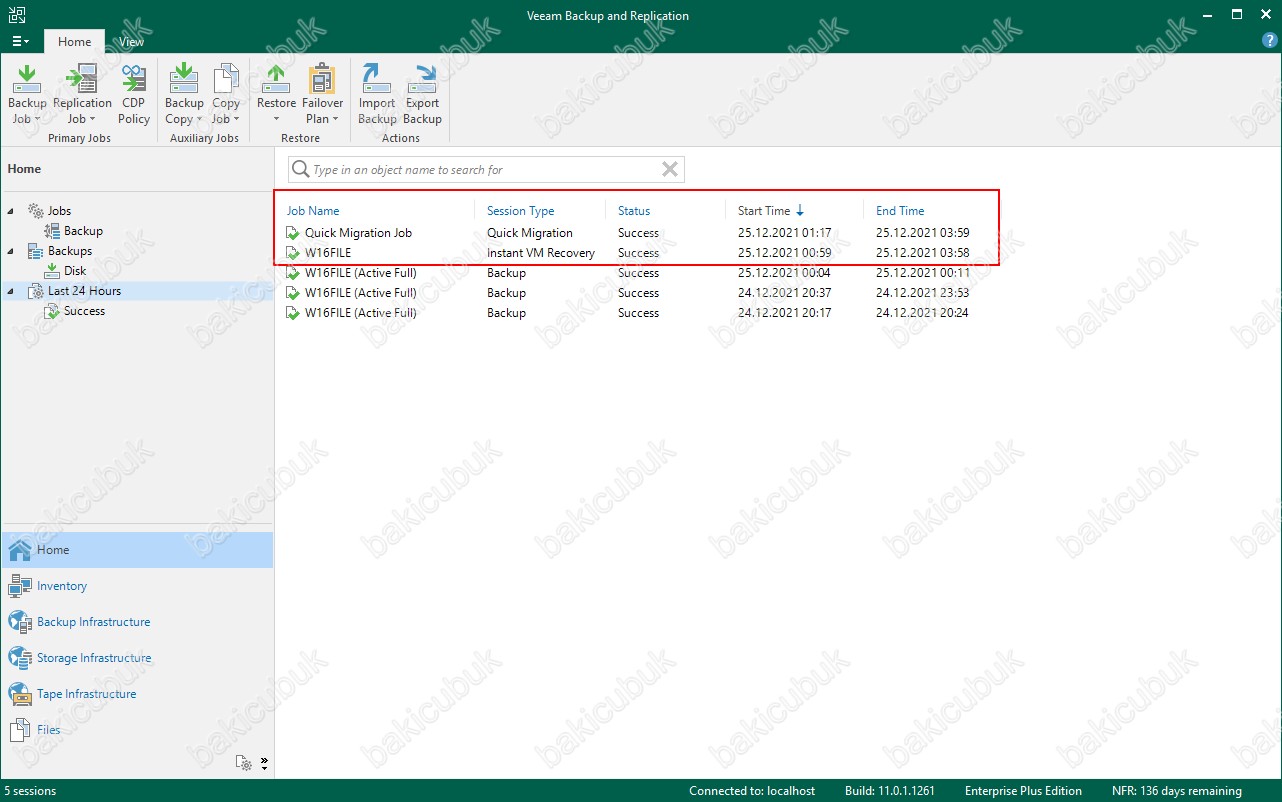Click the NFR 136 days remaining status

pos(1177,791)
